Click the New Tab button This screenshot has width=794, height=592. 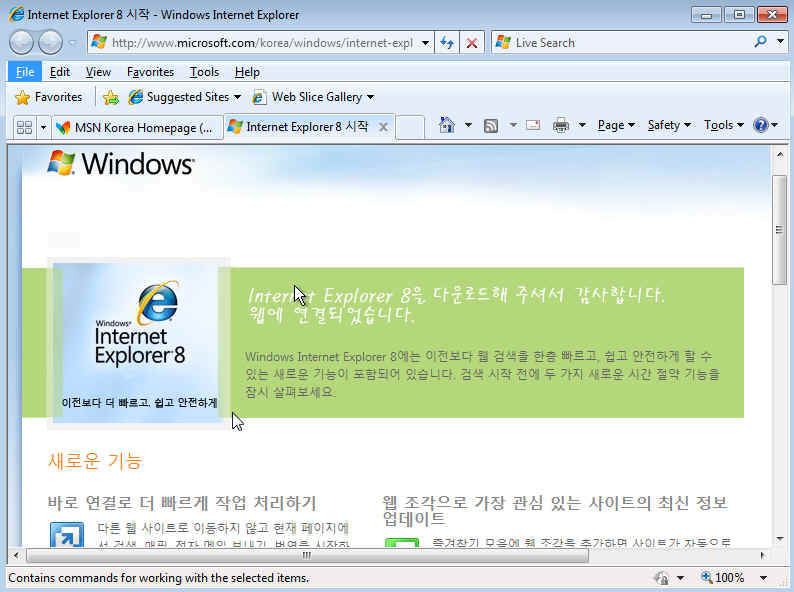click(x=410, y=127)
